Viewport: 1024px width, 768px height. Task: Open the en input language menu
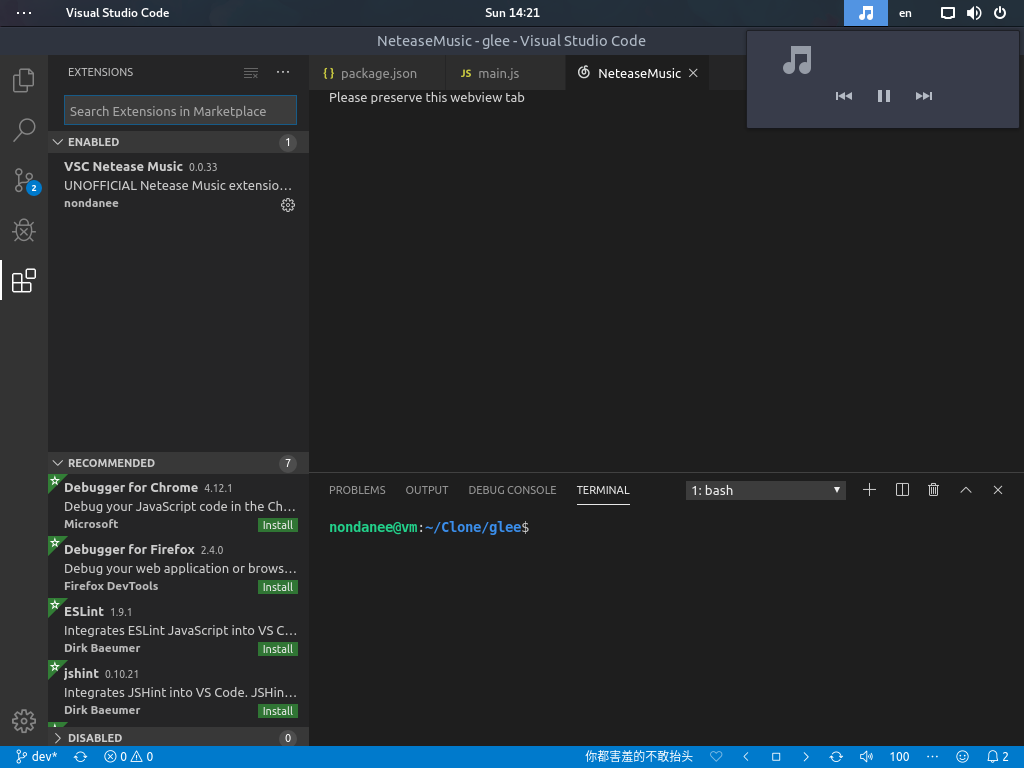point(905,13)
